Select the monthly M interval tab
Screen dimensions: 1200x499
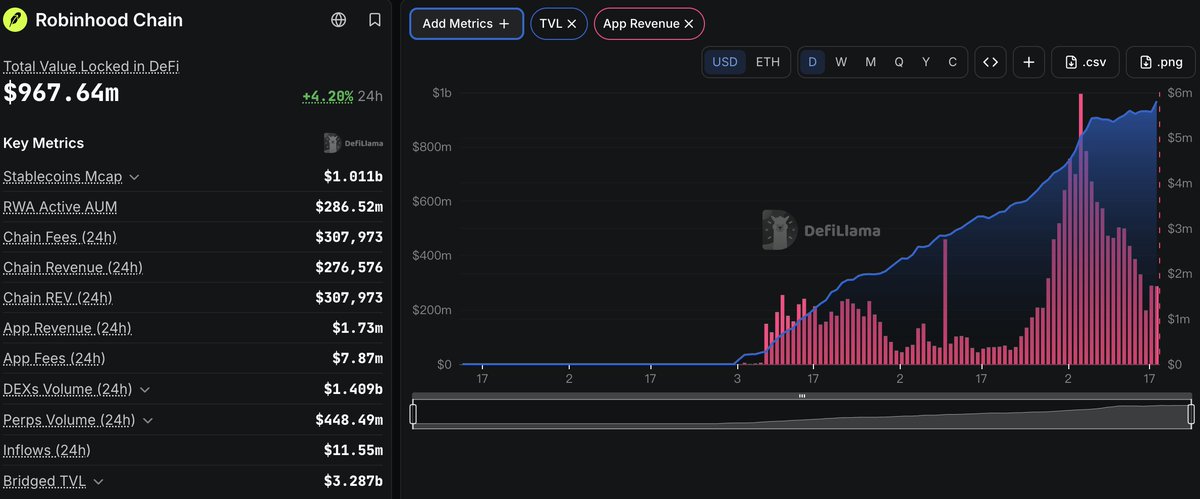(870, 62)
